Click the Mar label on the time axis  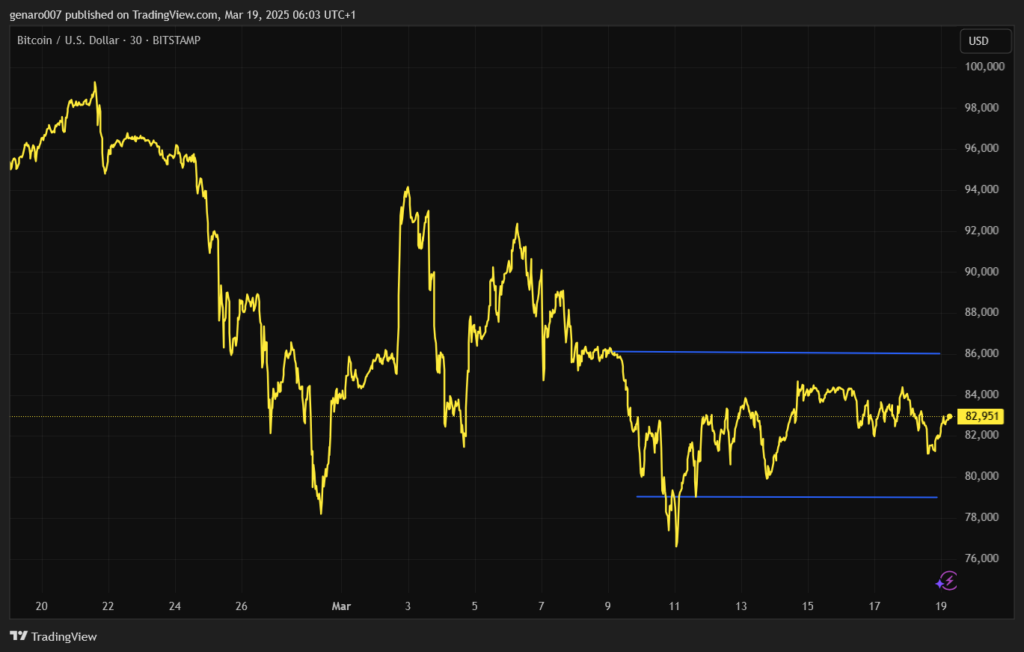click(340, 606)
